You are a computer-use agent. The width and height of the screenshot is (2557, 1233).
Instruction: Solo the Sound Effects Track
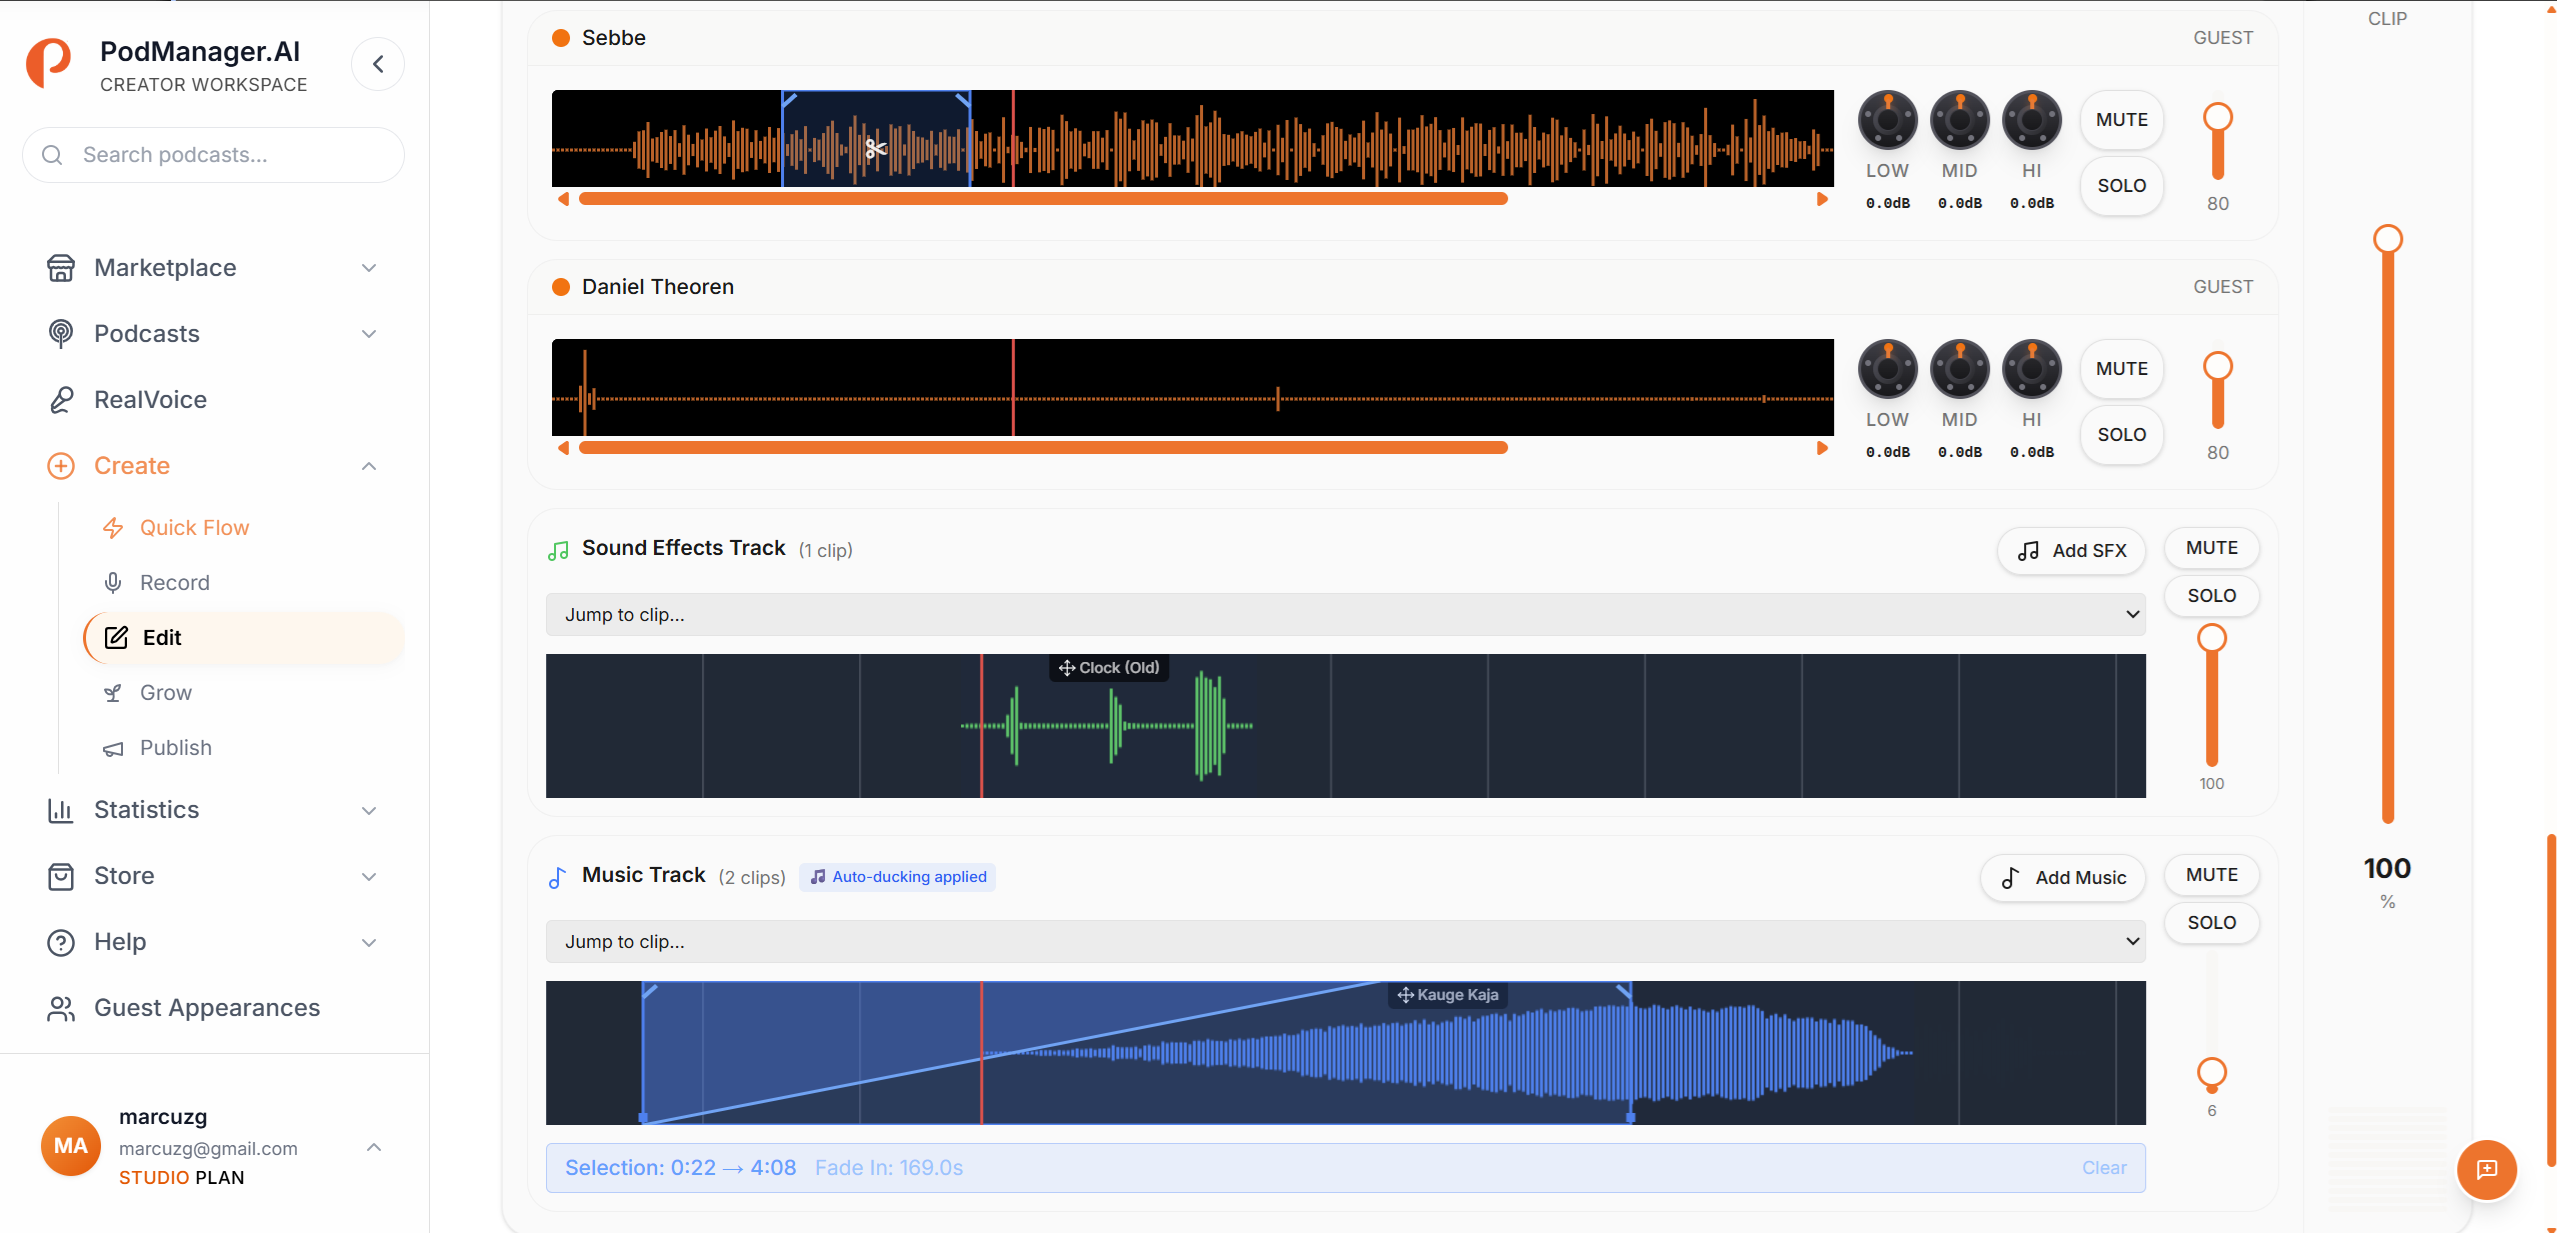pyautogui.click(x=2211, y=596)
